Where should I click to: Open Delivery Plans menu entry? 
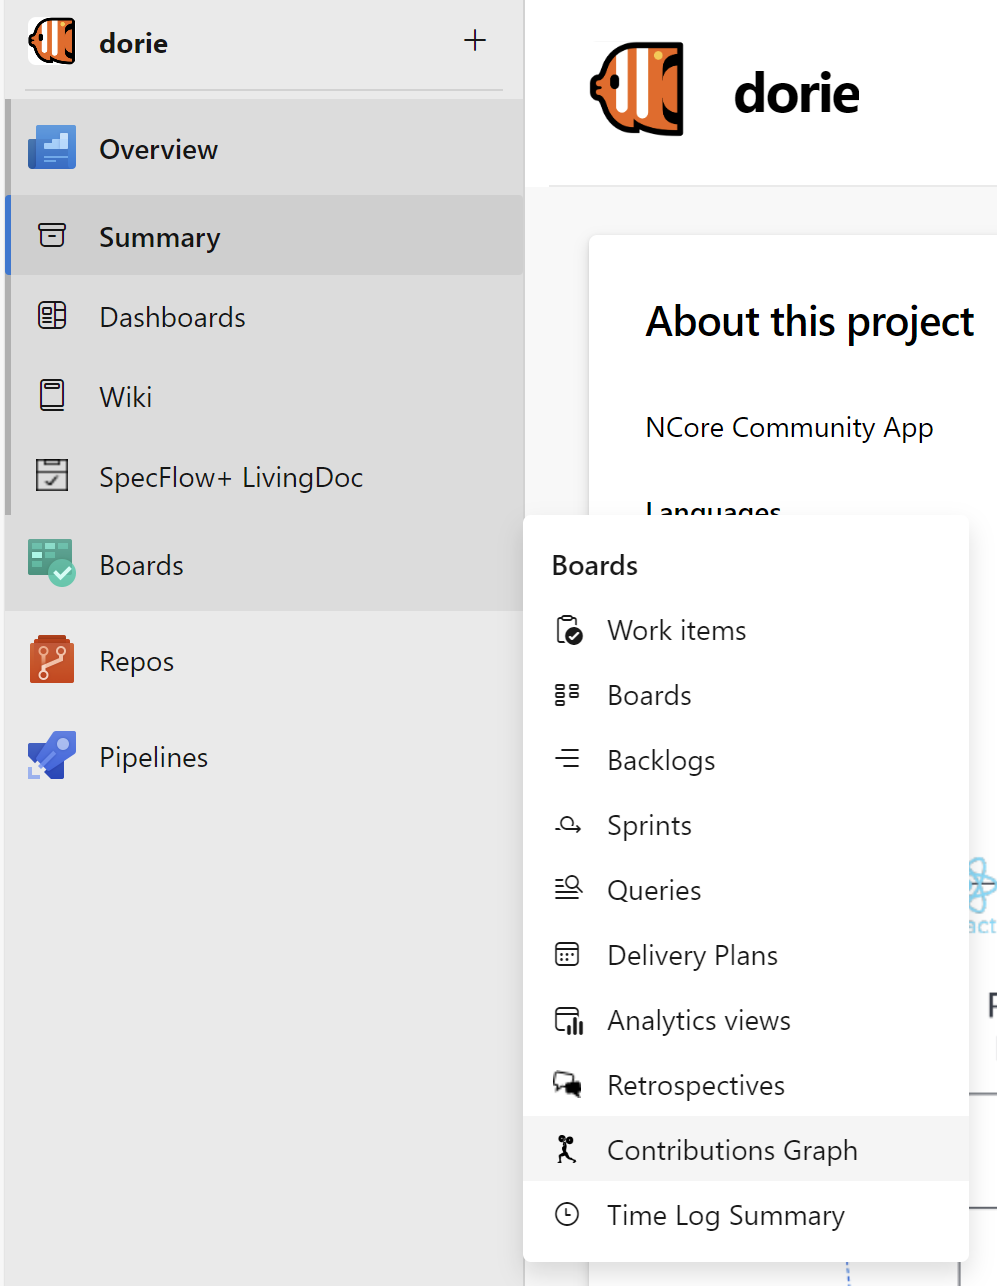[x=746, y=956]
